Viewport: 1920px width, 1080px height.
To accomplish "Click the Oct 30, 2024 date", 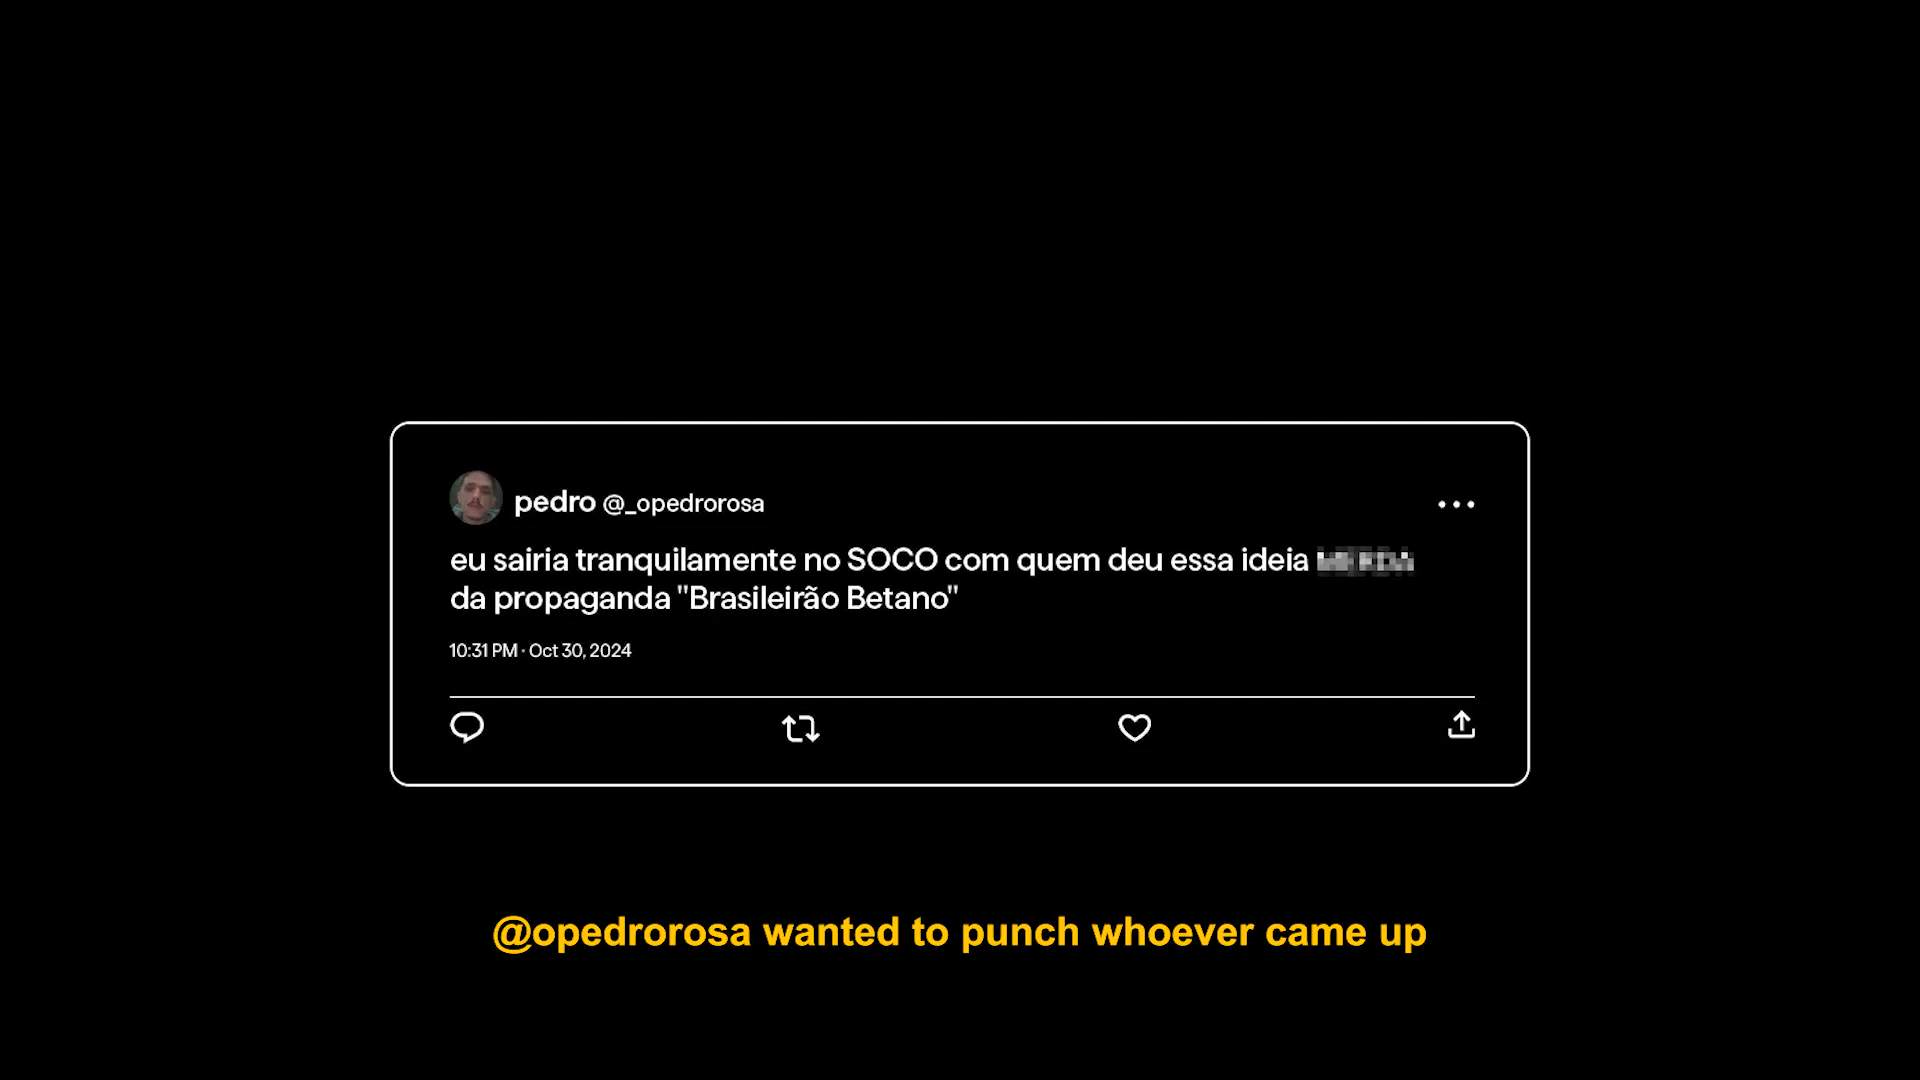I will click(580, 650).
